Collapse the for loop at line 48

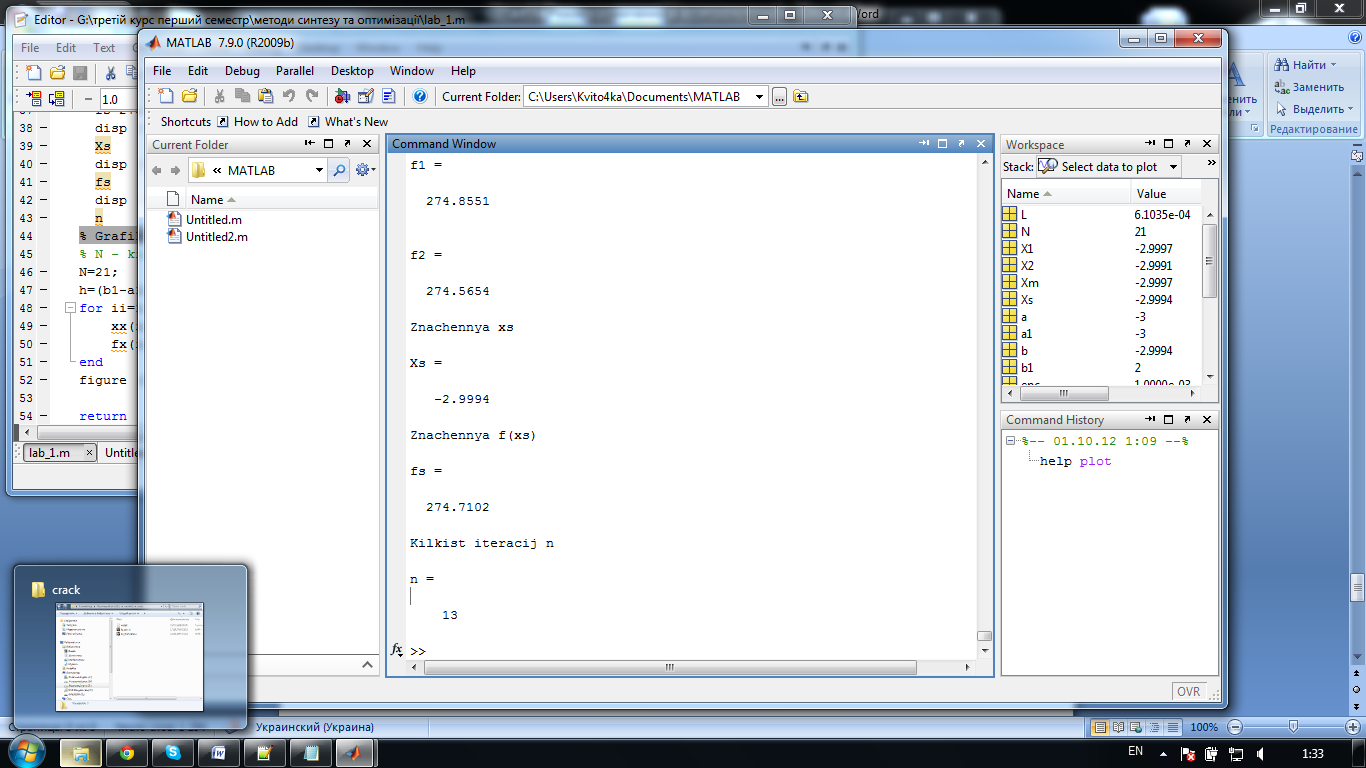pos(69,308)
